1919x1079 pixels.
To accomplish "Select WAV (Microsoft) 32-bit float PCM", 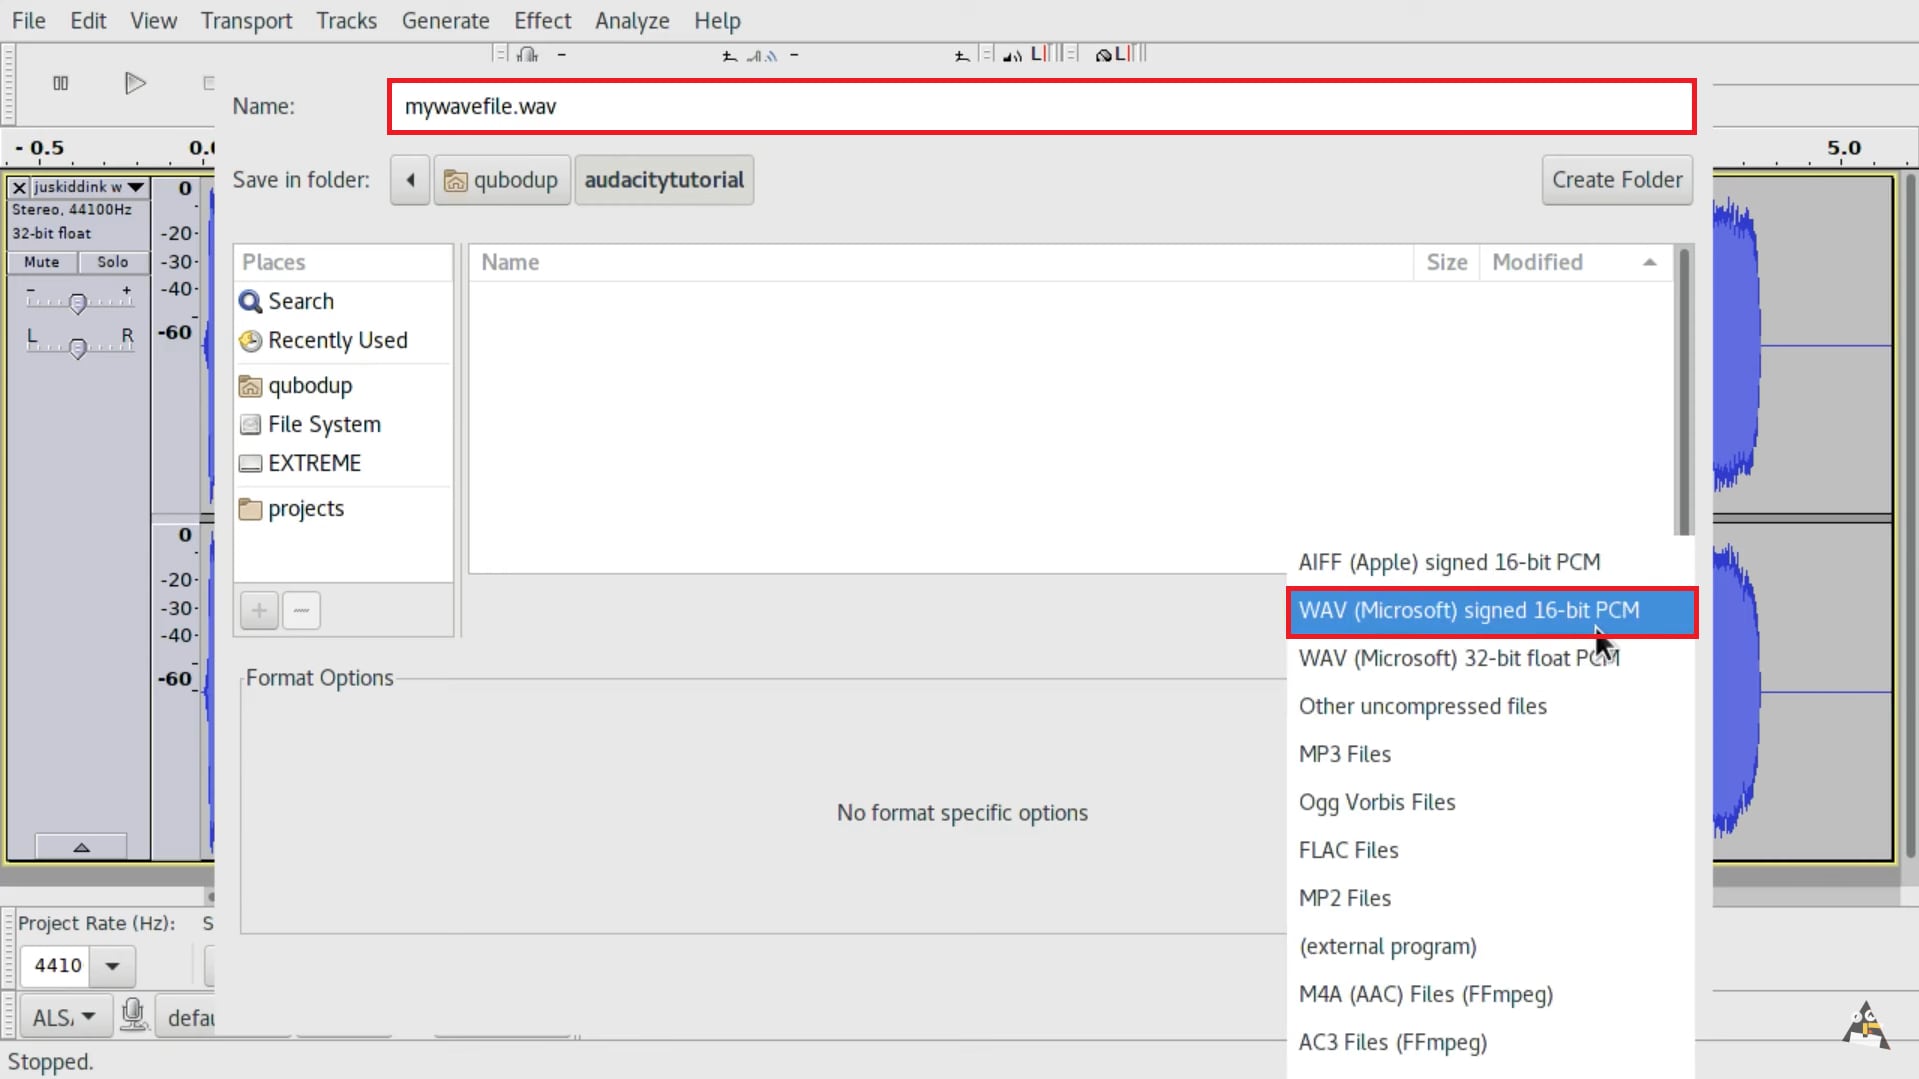I will pyautogui.click(x=1491, y=659).
